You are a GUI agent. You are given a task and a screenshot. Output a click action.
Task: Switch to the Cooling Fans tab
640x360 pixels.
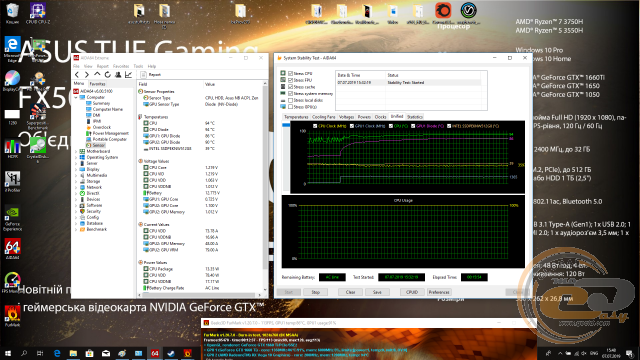pos(324,117)
